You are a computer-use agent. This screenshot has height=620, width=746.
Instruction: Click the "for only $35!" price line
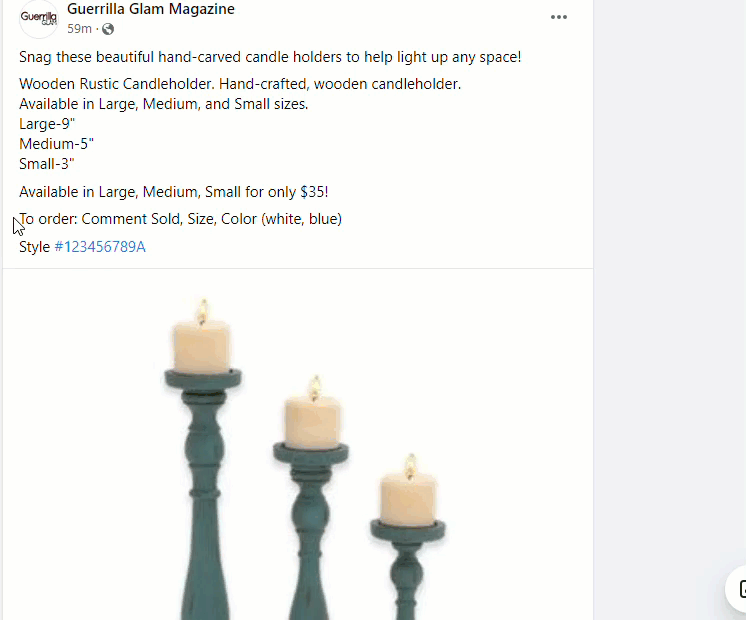(174, 192)
